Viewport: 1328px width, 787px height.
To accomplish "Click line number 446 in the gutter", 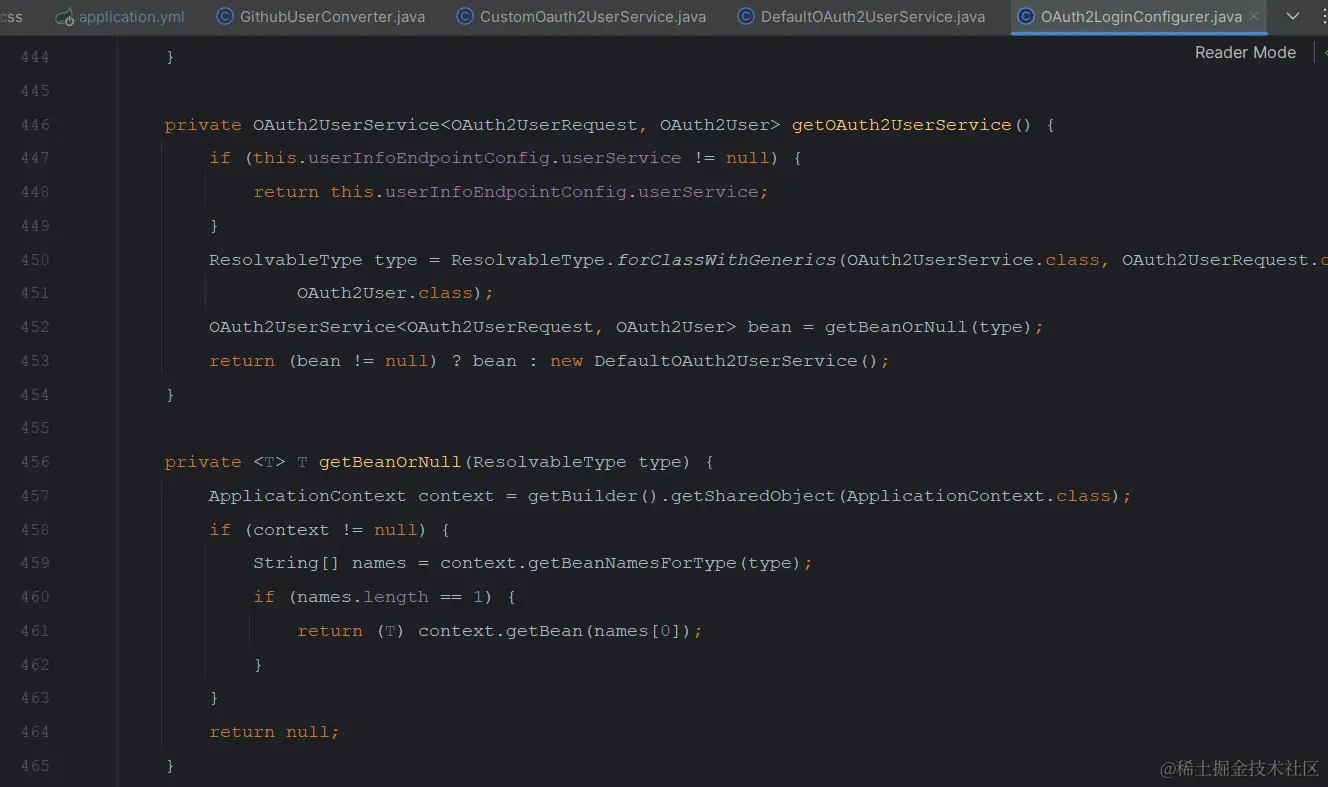I will 35,125.
